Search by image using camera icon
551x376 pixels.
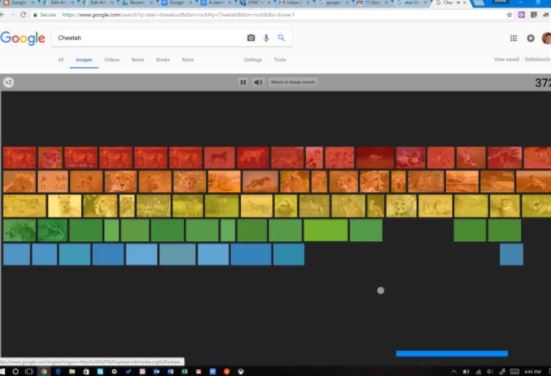click(251, 38)
